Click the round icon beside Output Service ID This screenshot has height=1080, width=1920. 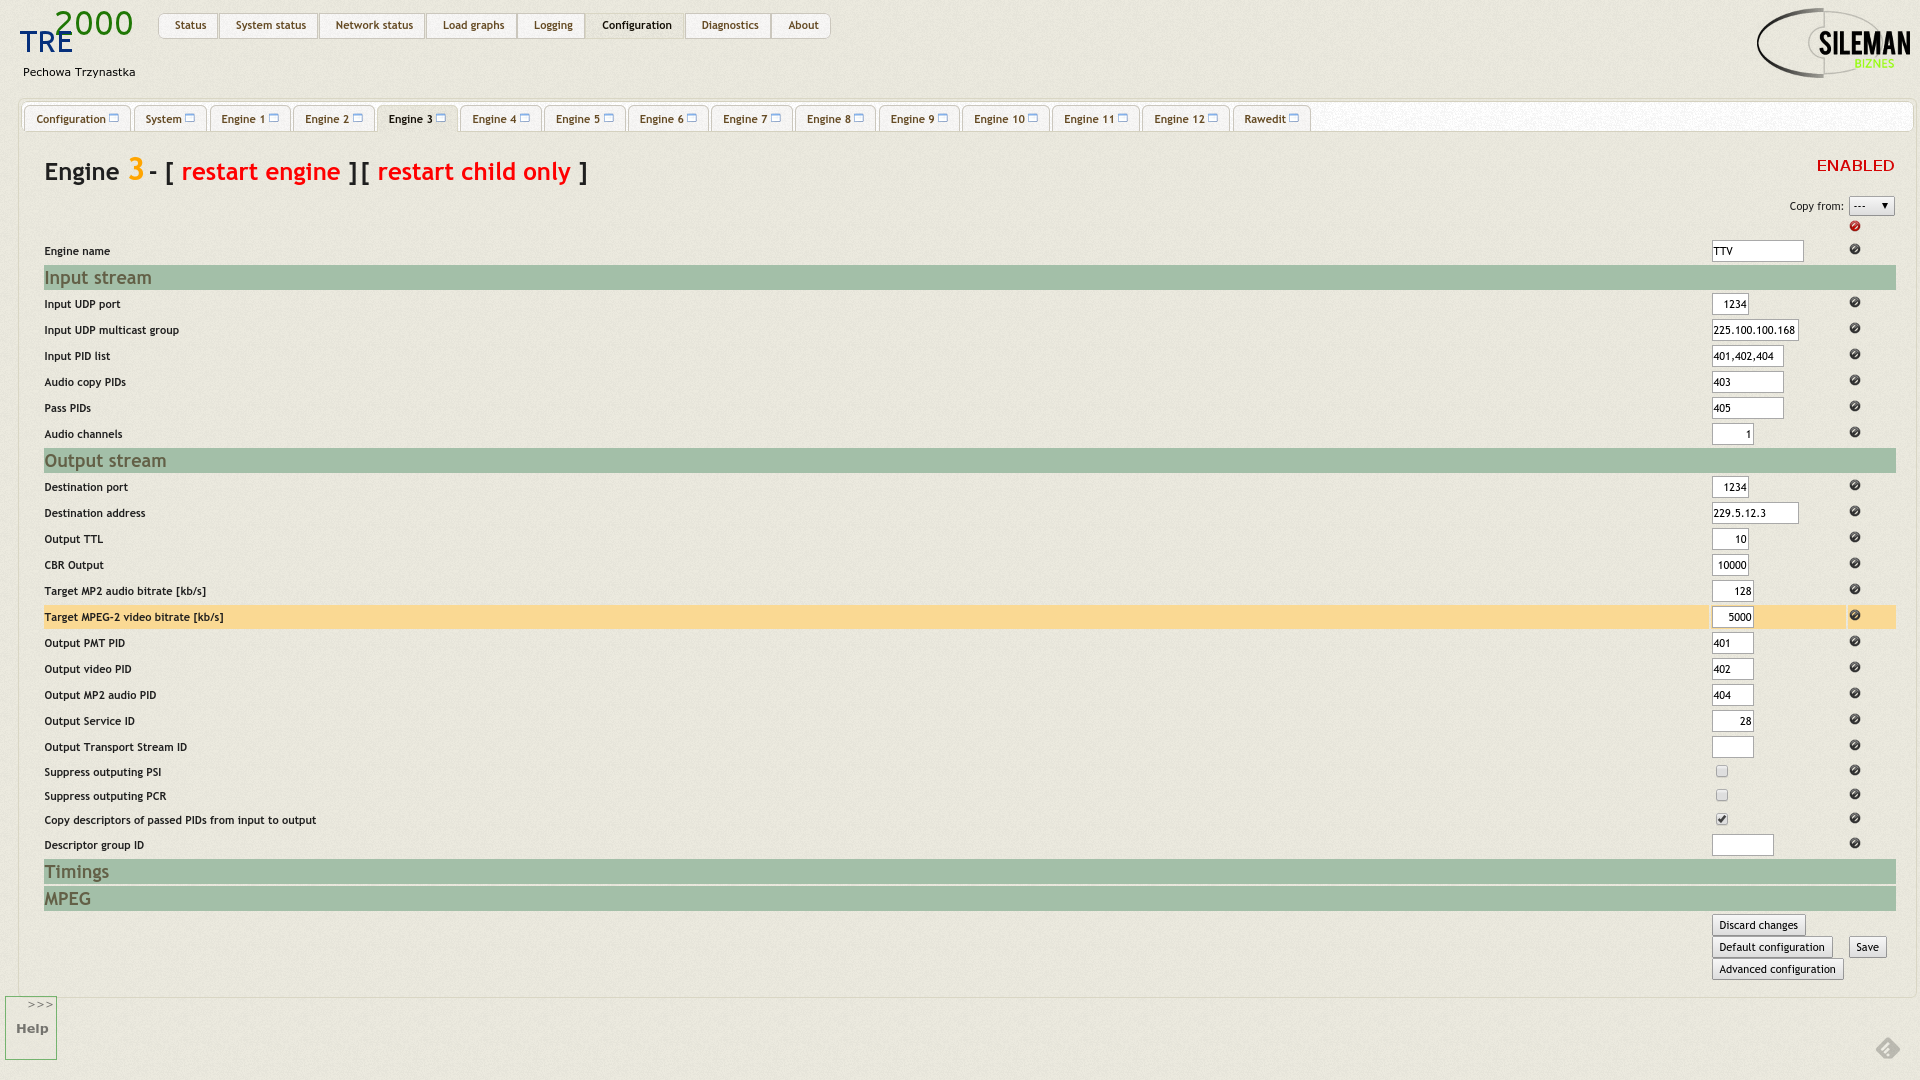pyautogui.click(x=1855, y=719)
